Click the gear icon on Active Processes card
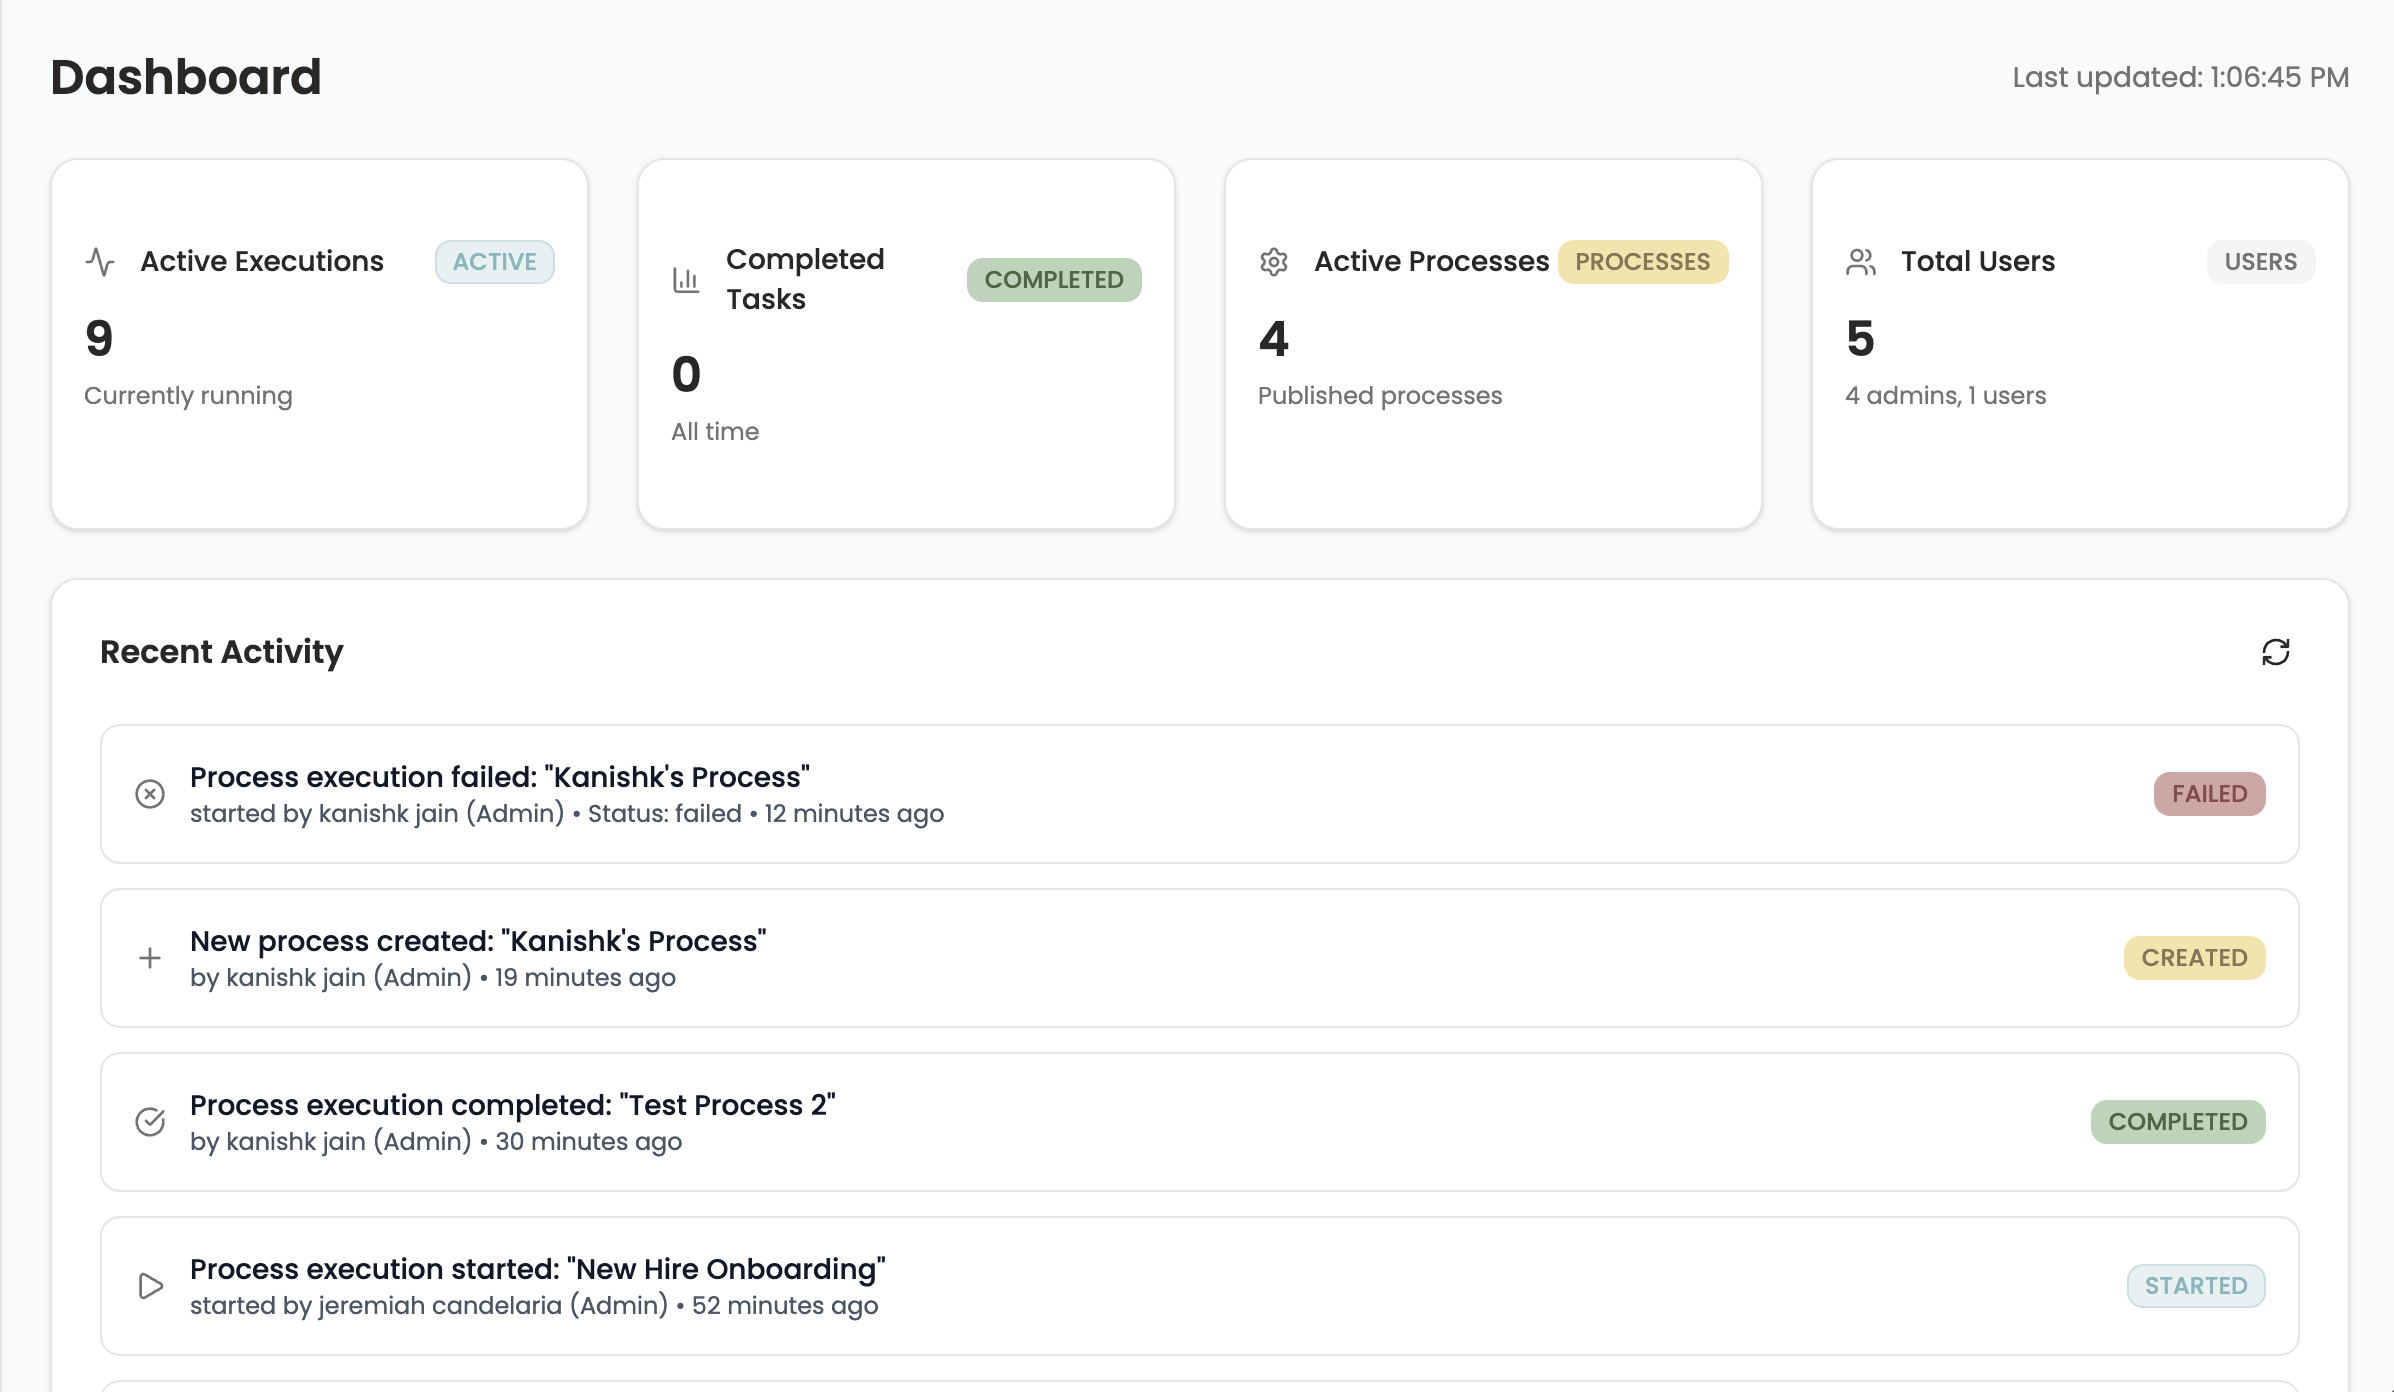The height and width of the screenshot is (1392, 2394). coord(1274,261)
